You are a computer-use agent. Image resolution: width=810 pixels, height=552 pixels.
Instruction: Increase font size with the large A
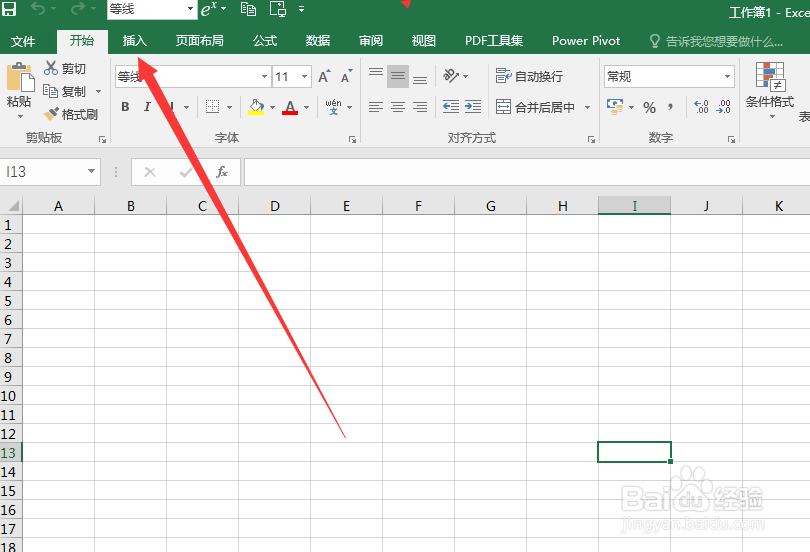point(324,77)
